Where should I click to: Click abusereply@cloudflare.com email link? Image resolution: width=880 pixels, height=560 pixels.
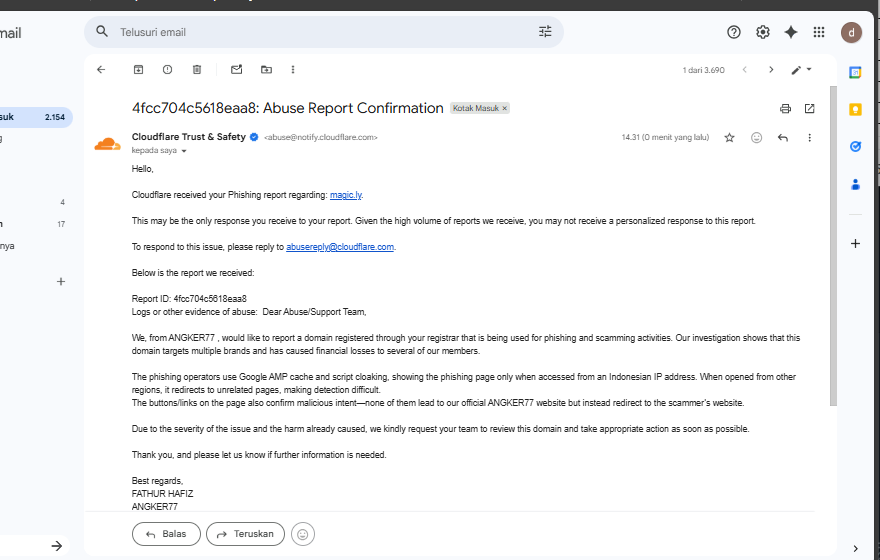pyautogui.click(x=340, y=247)
